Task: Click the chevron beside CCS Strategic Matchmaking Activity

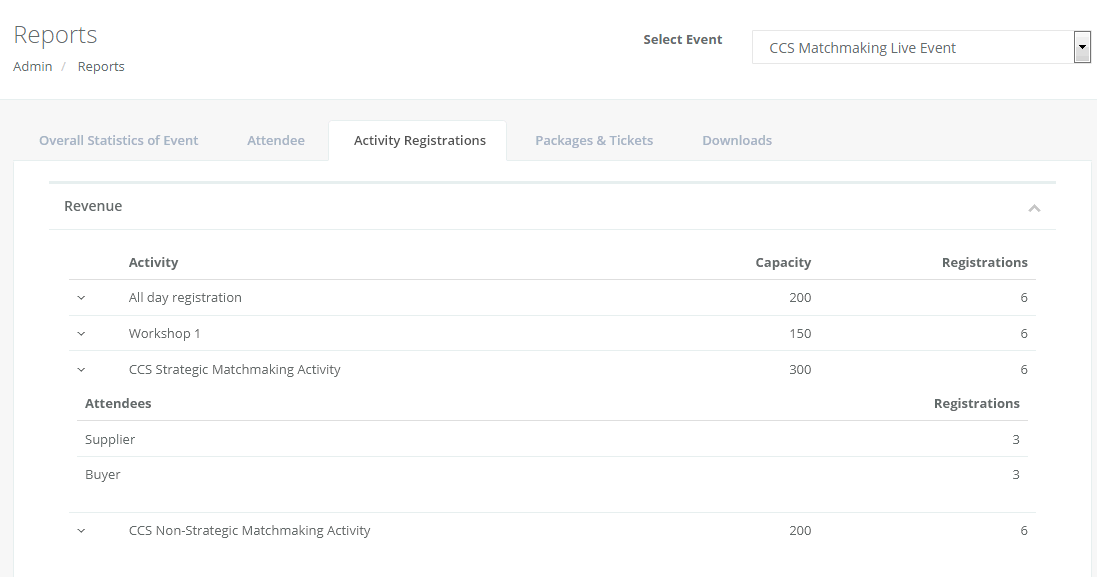Action: [x=81, y=369]
